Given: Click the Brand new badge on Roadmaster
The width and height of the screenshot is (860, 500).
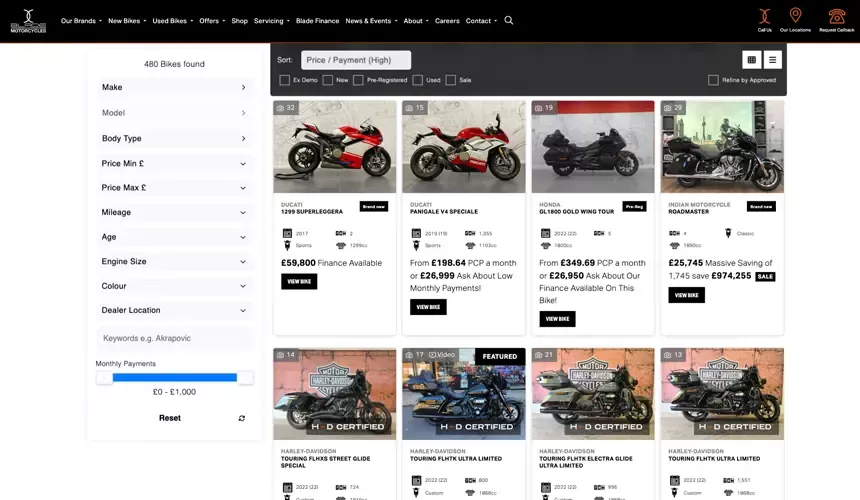Looking at the screenshot, I should click(761, 207).
